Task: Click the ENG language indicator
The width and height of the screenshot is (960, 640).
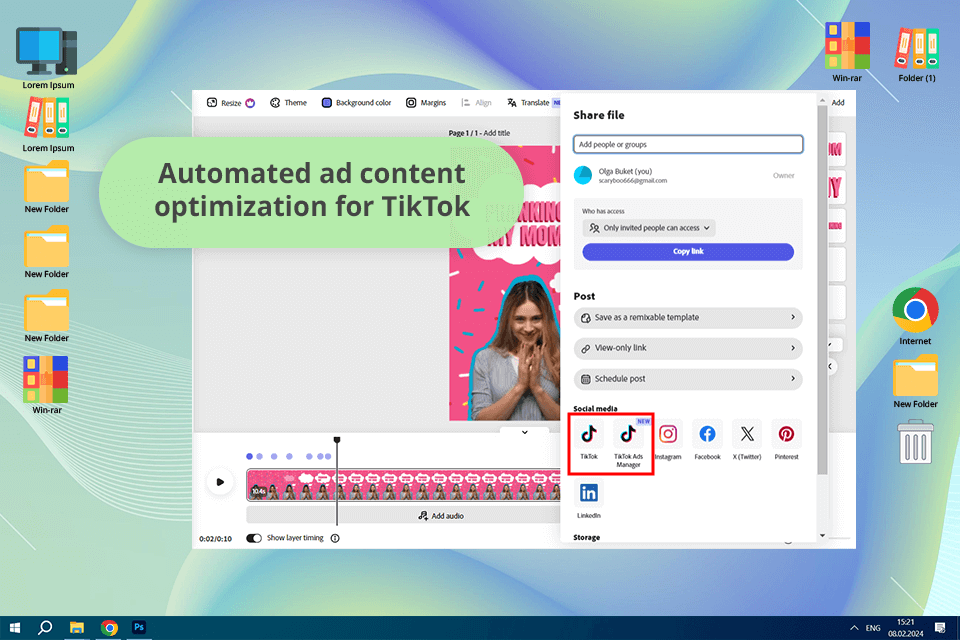Action: point(873,628)
